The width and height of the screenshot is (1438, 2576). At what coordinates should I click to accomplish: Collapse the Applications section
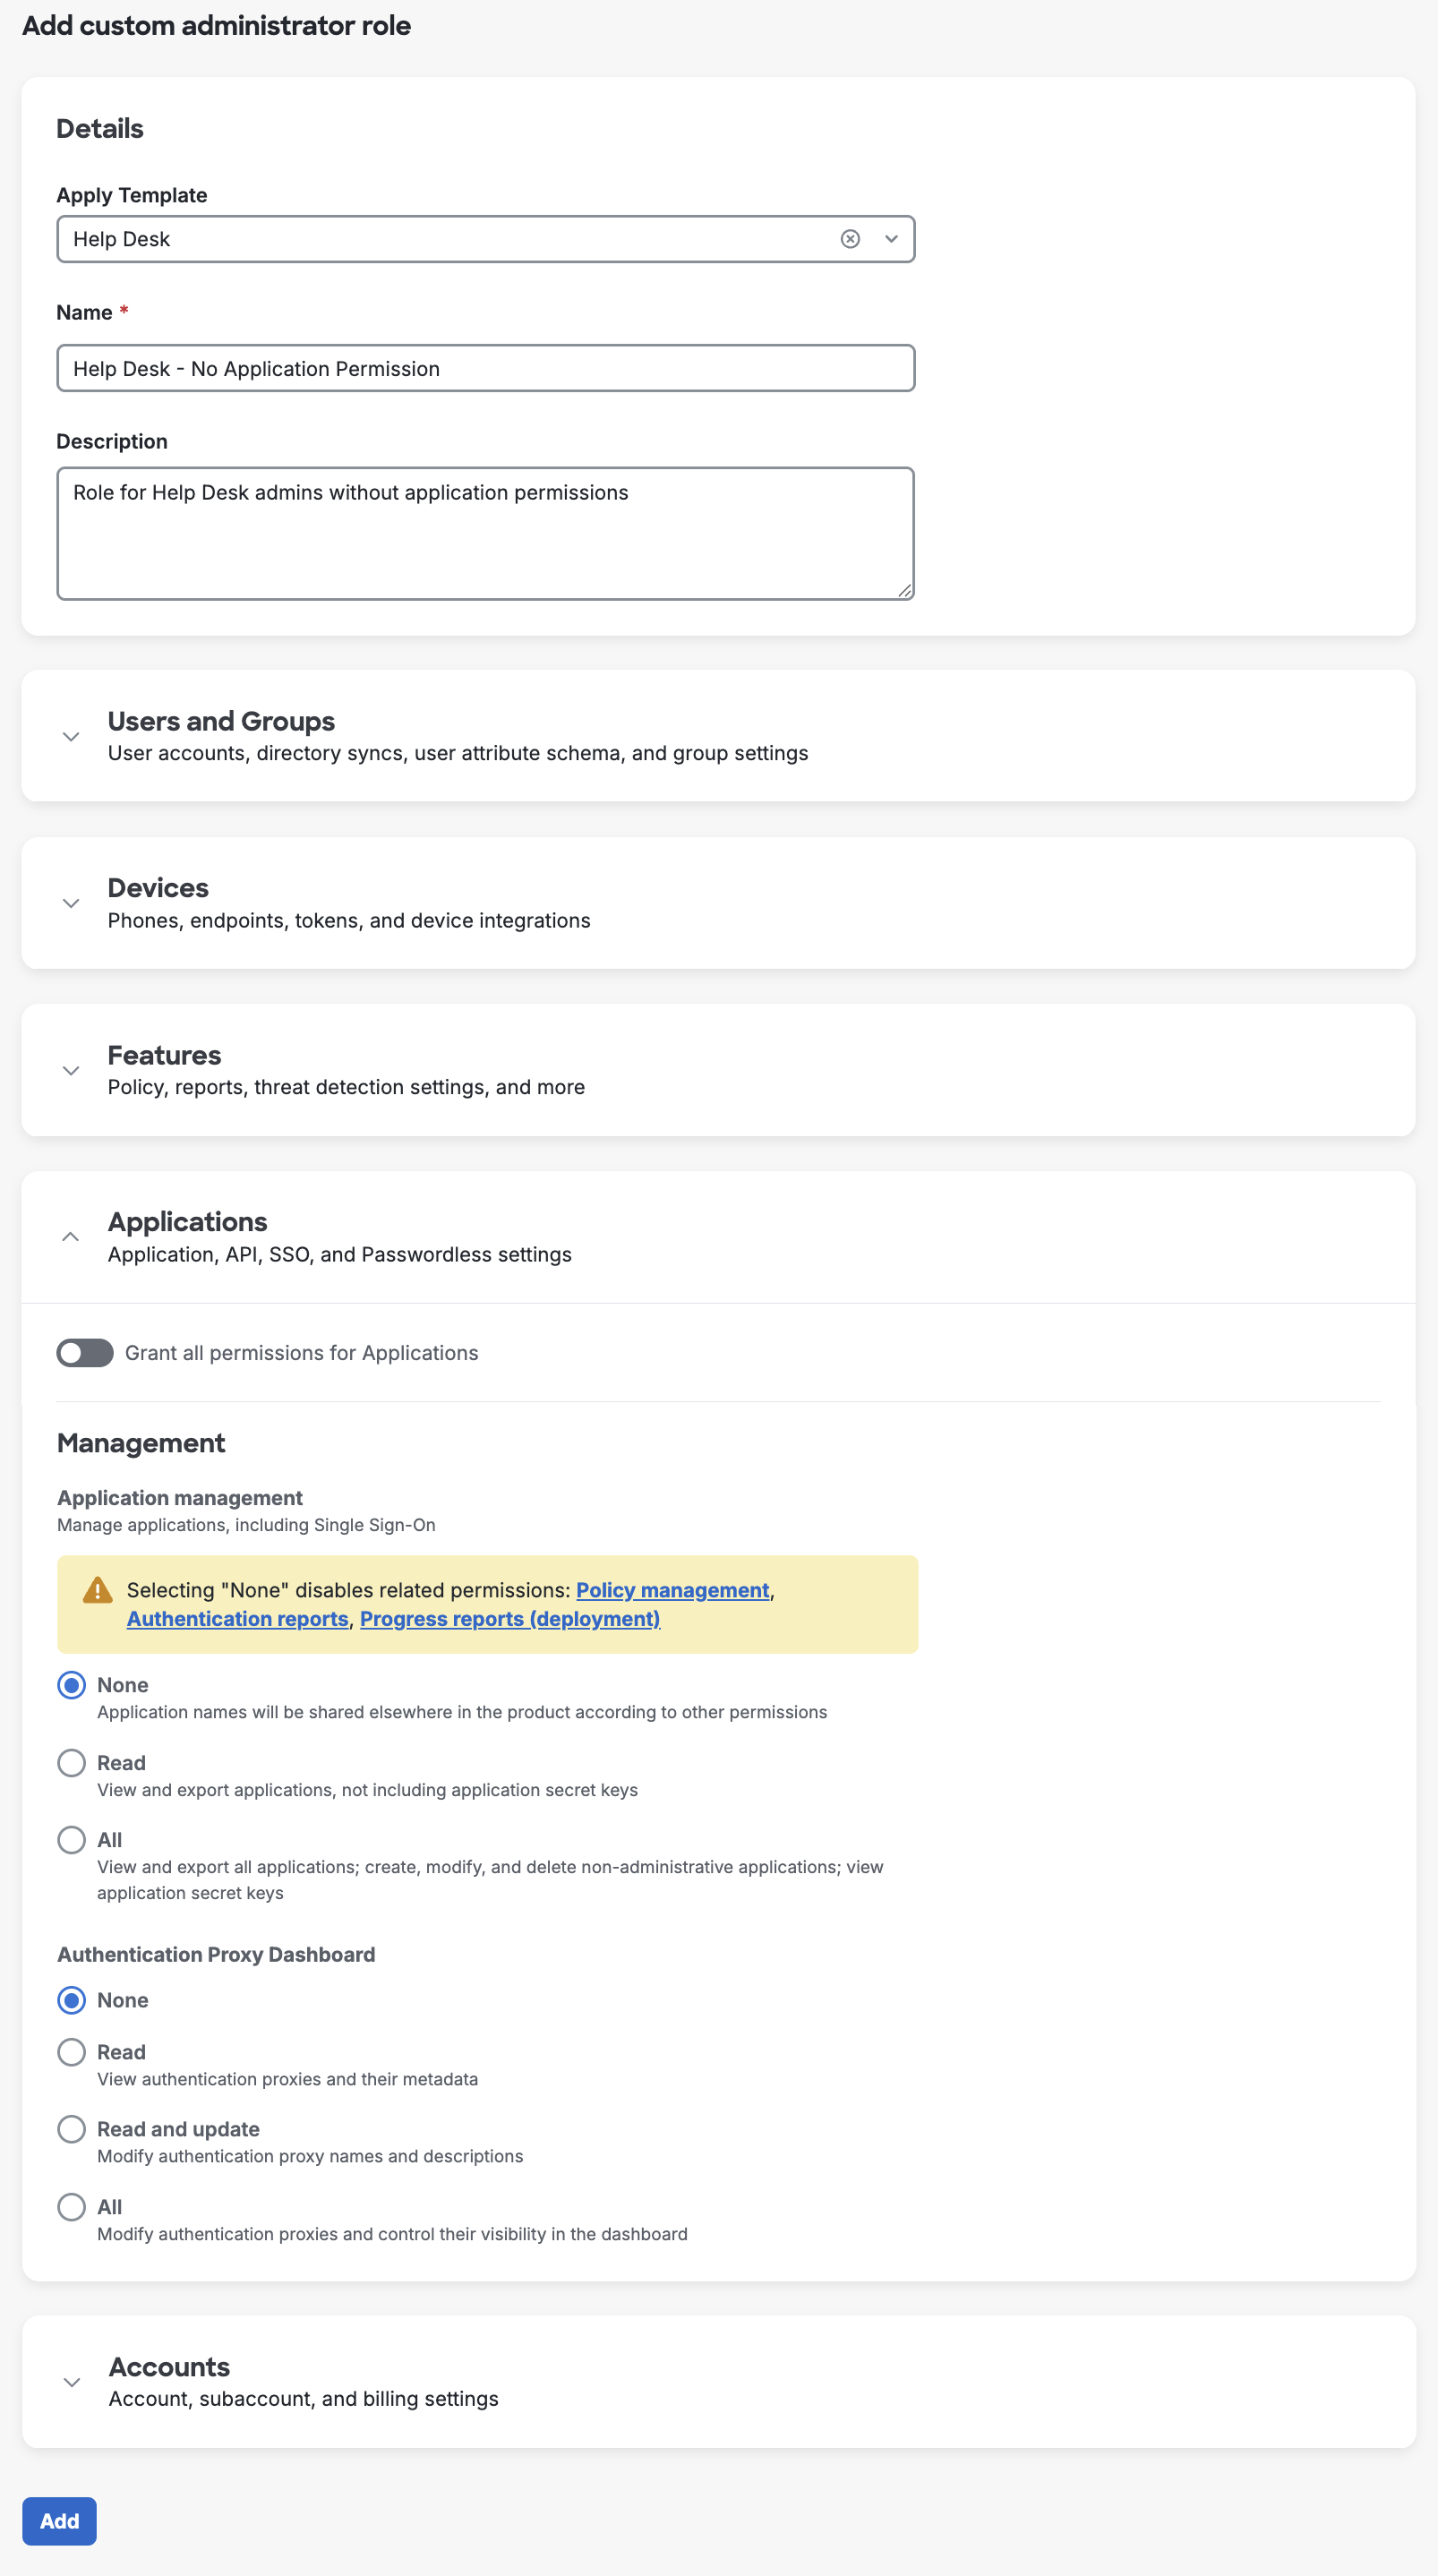pyautogui.click(x=71, y=1237)
